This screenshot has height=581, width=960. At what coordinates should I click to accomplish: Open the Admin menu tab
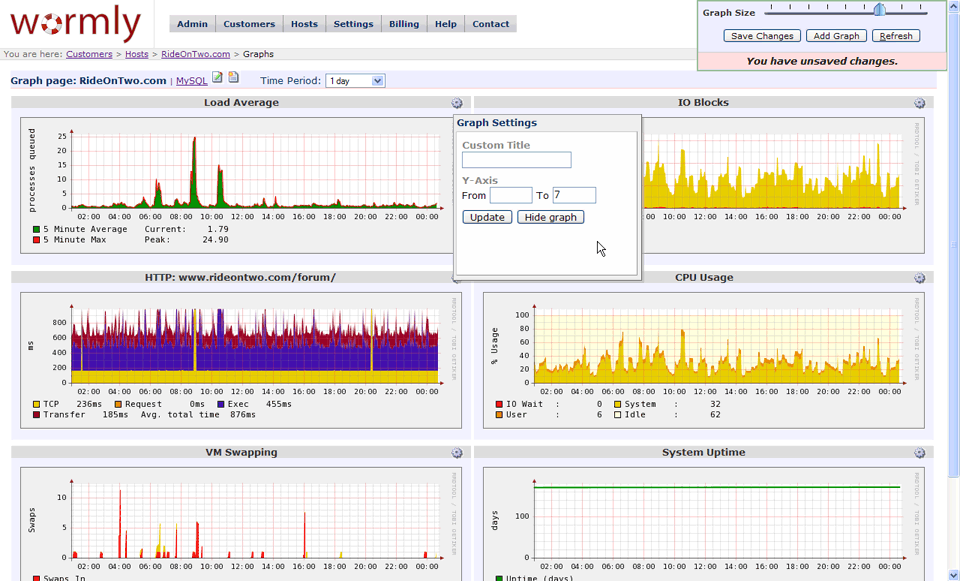point(192,23)
